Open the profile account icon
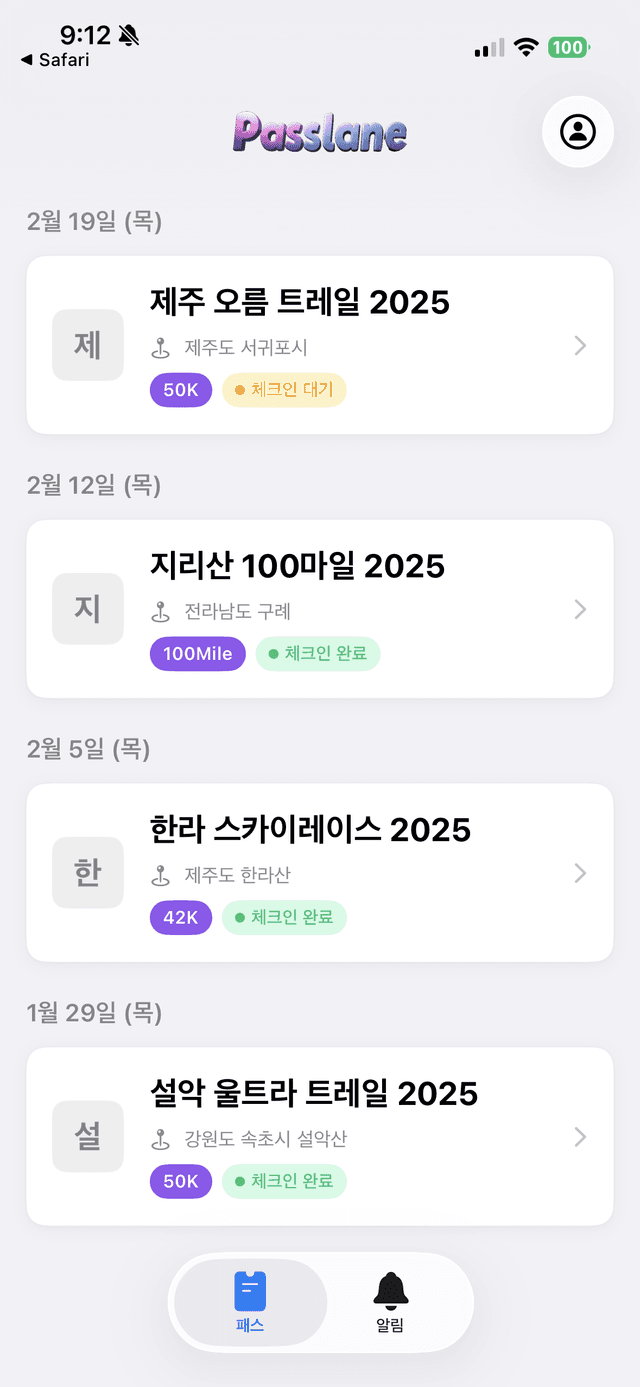 (x=577, y=131)
